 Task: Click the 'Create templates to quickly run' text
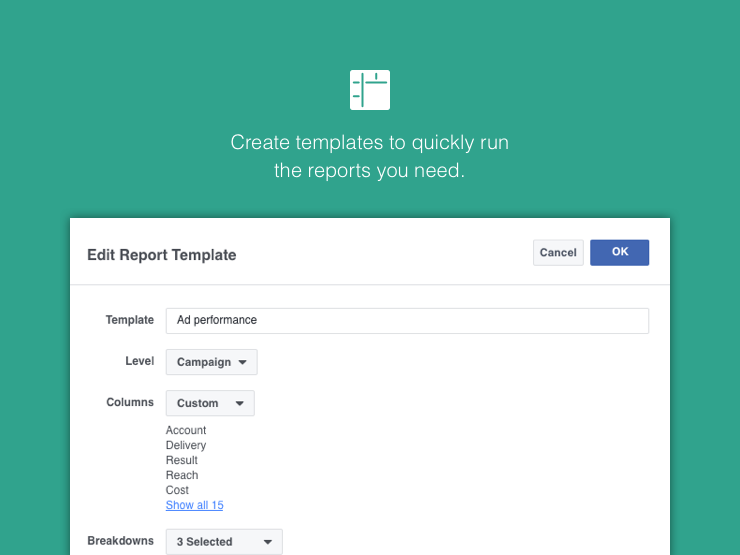pyautogui.click(x=370, y=142)
